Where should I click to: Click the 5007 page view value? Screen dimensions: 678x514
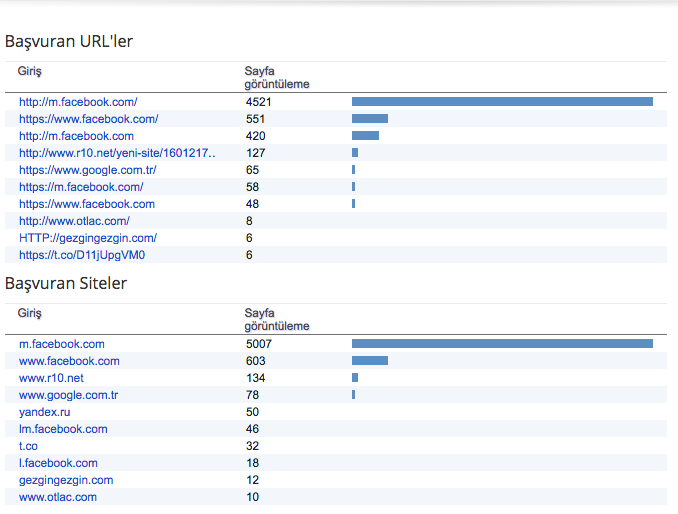pos(259,344)
